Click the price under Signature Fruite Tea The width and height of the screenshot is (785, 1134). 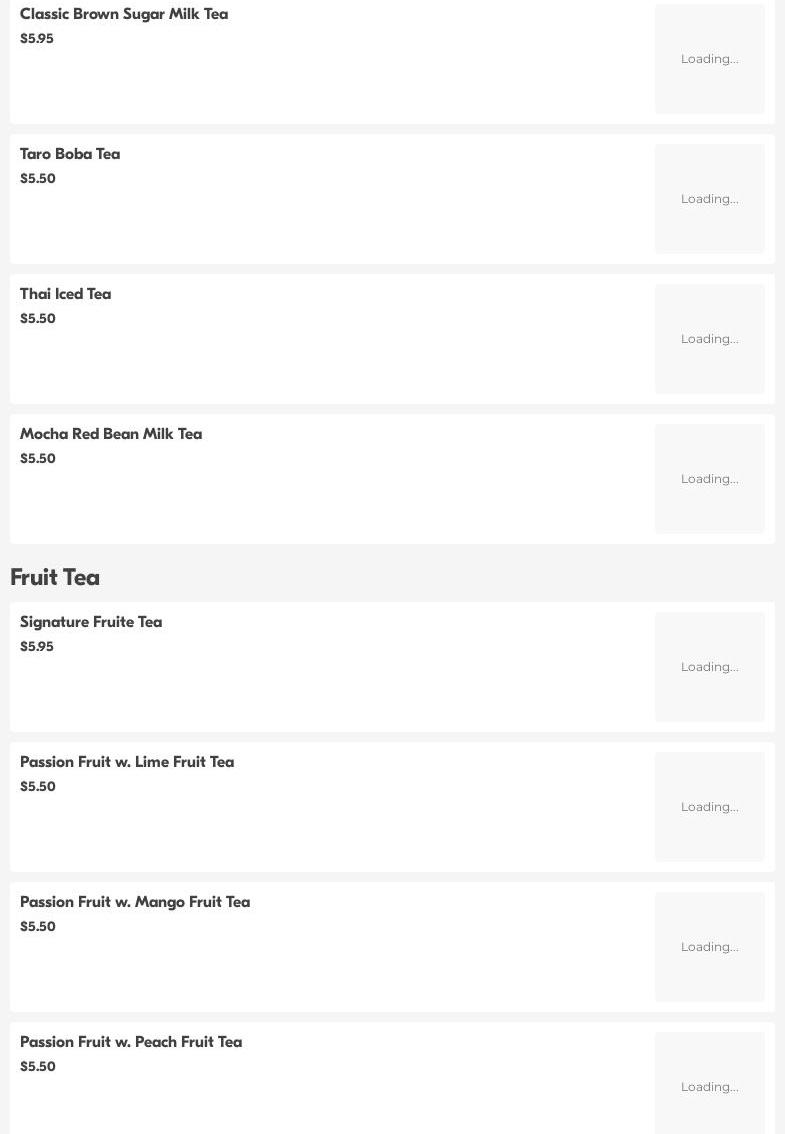click(37, 647)
